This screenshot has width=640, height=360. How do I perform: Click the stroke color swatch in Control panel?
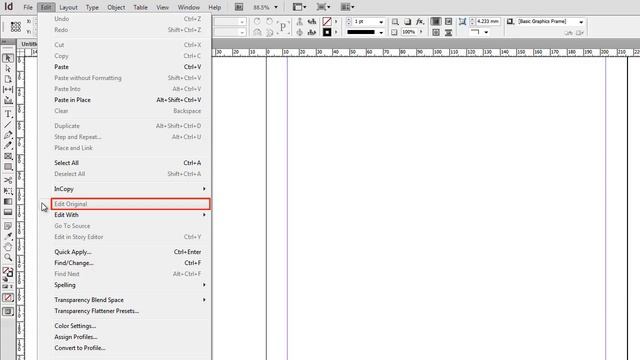coord(327,32)
